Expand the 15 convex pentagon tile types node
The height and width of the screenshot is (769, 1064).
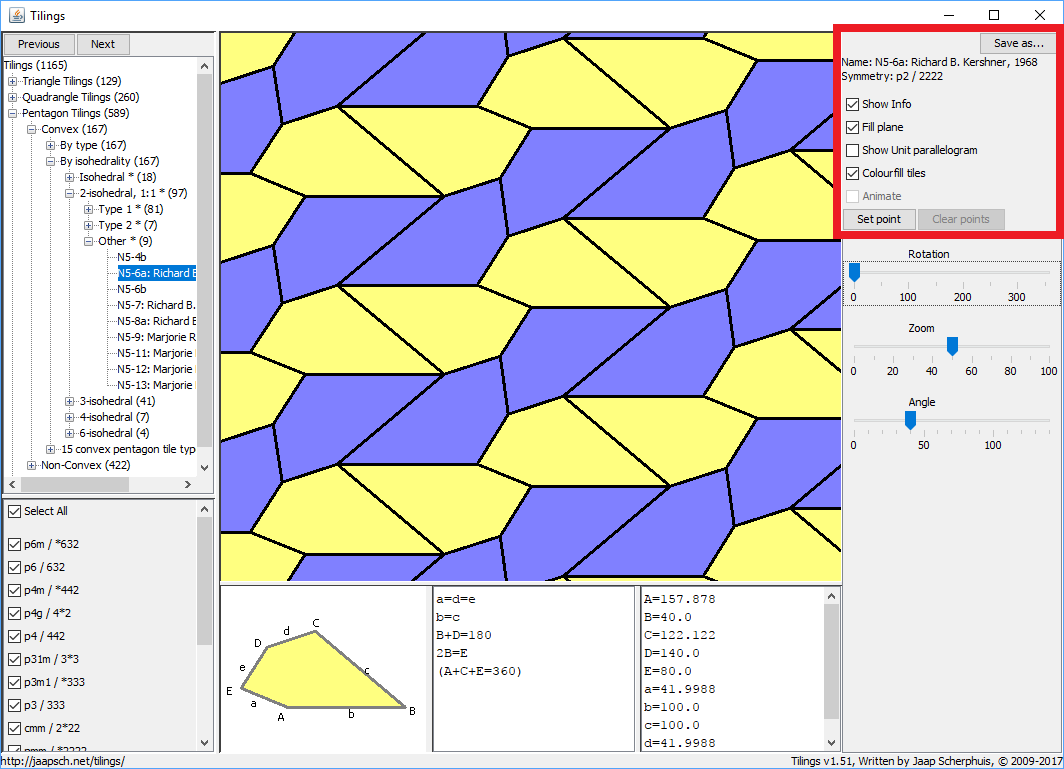pos(50,449)
